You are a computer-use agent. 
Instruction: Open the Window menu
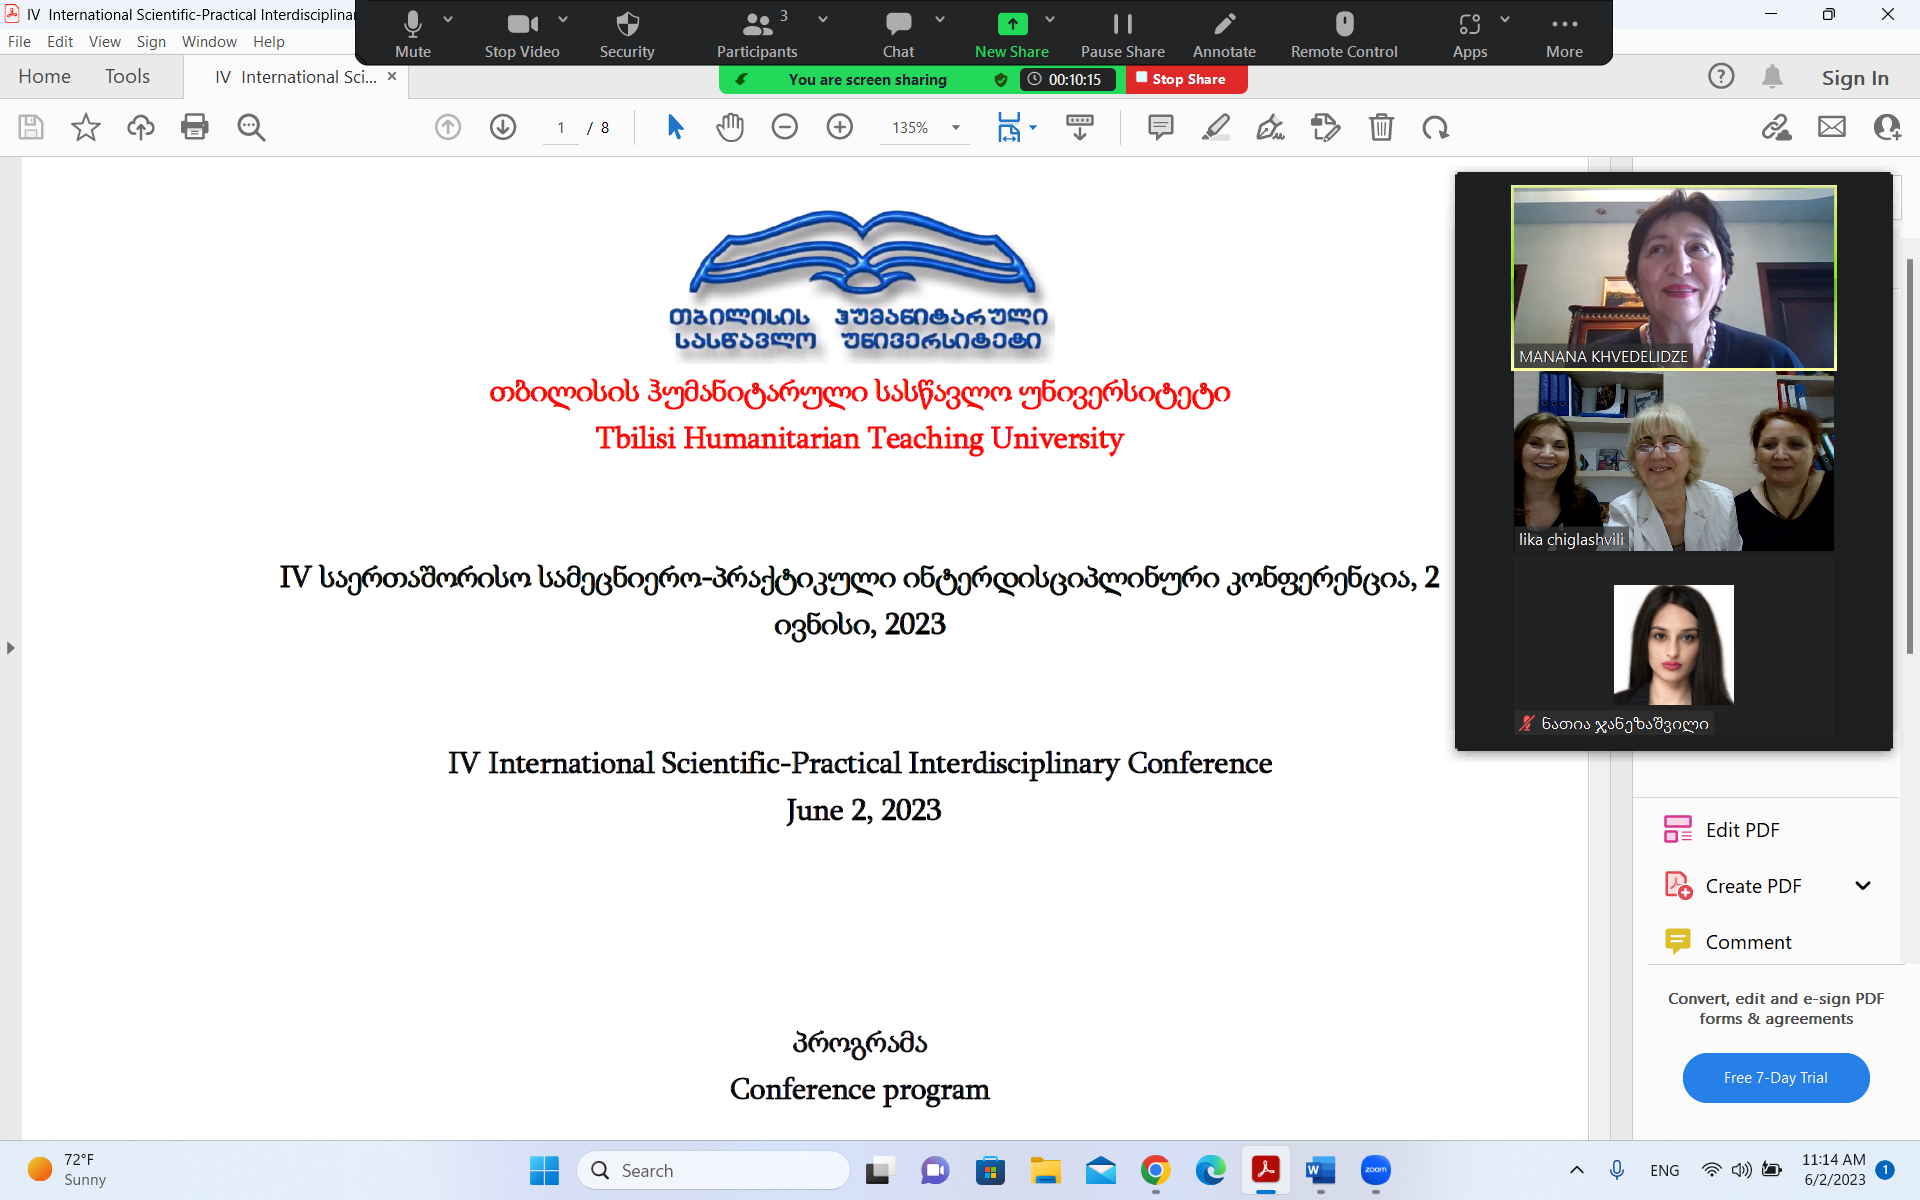pyautogui.click(x=209, y=42)
